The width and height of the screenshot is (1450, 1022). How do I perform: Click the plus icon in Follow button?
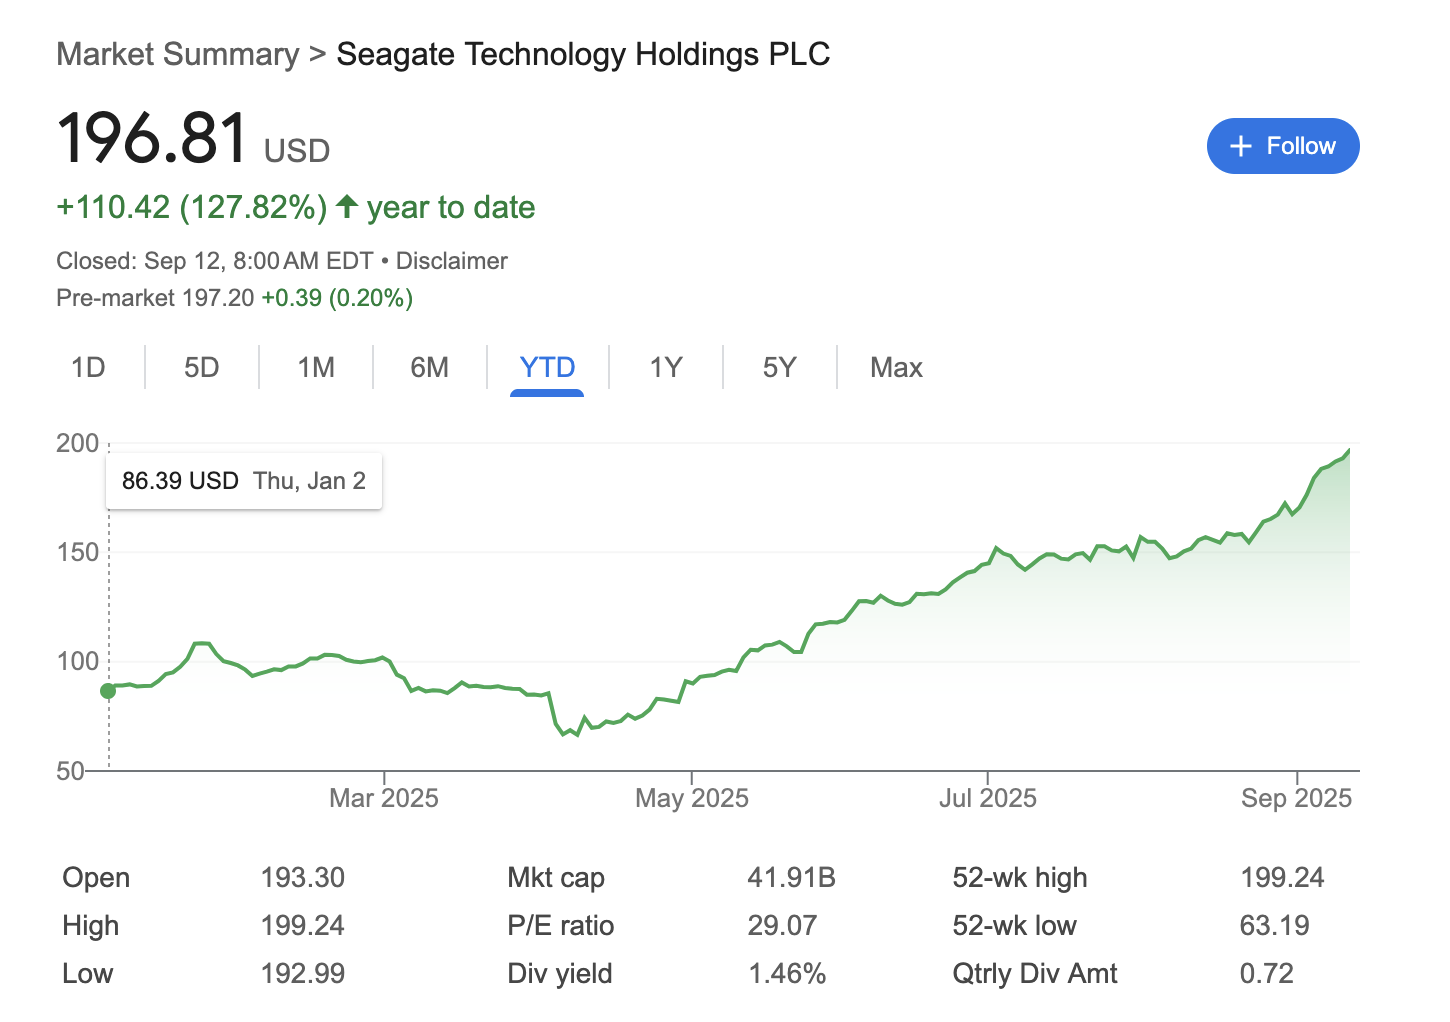(x=1241, y=146)
